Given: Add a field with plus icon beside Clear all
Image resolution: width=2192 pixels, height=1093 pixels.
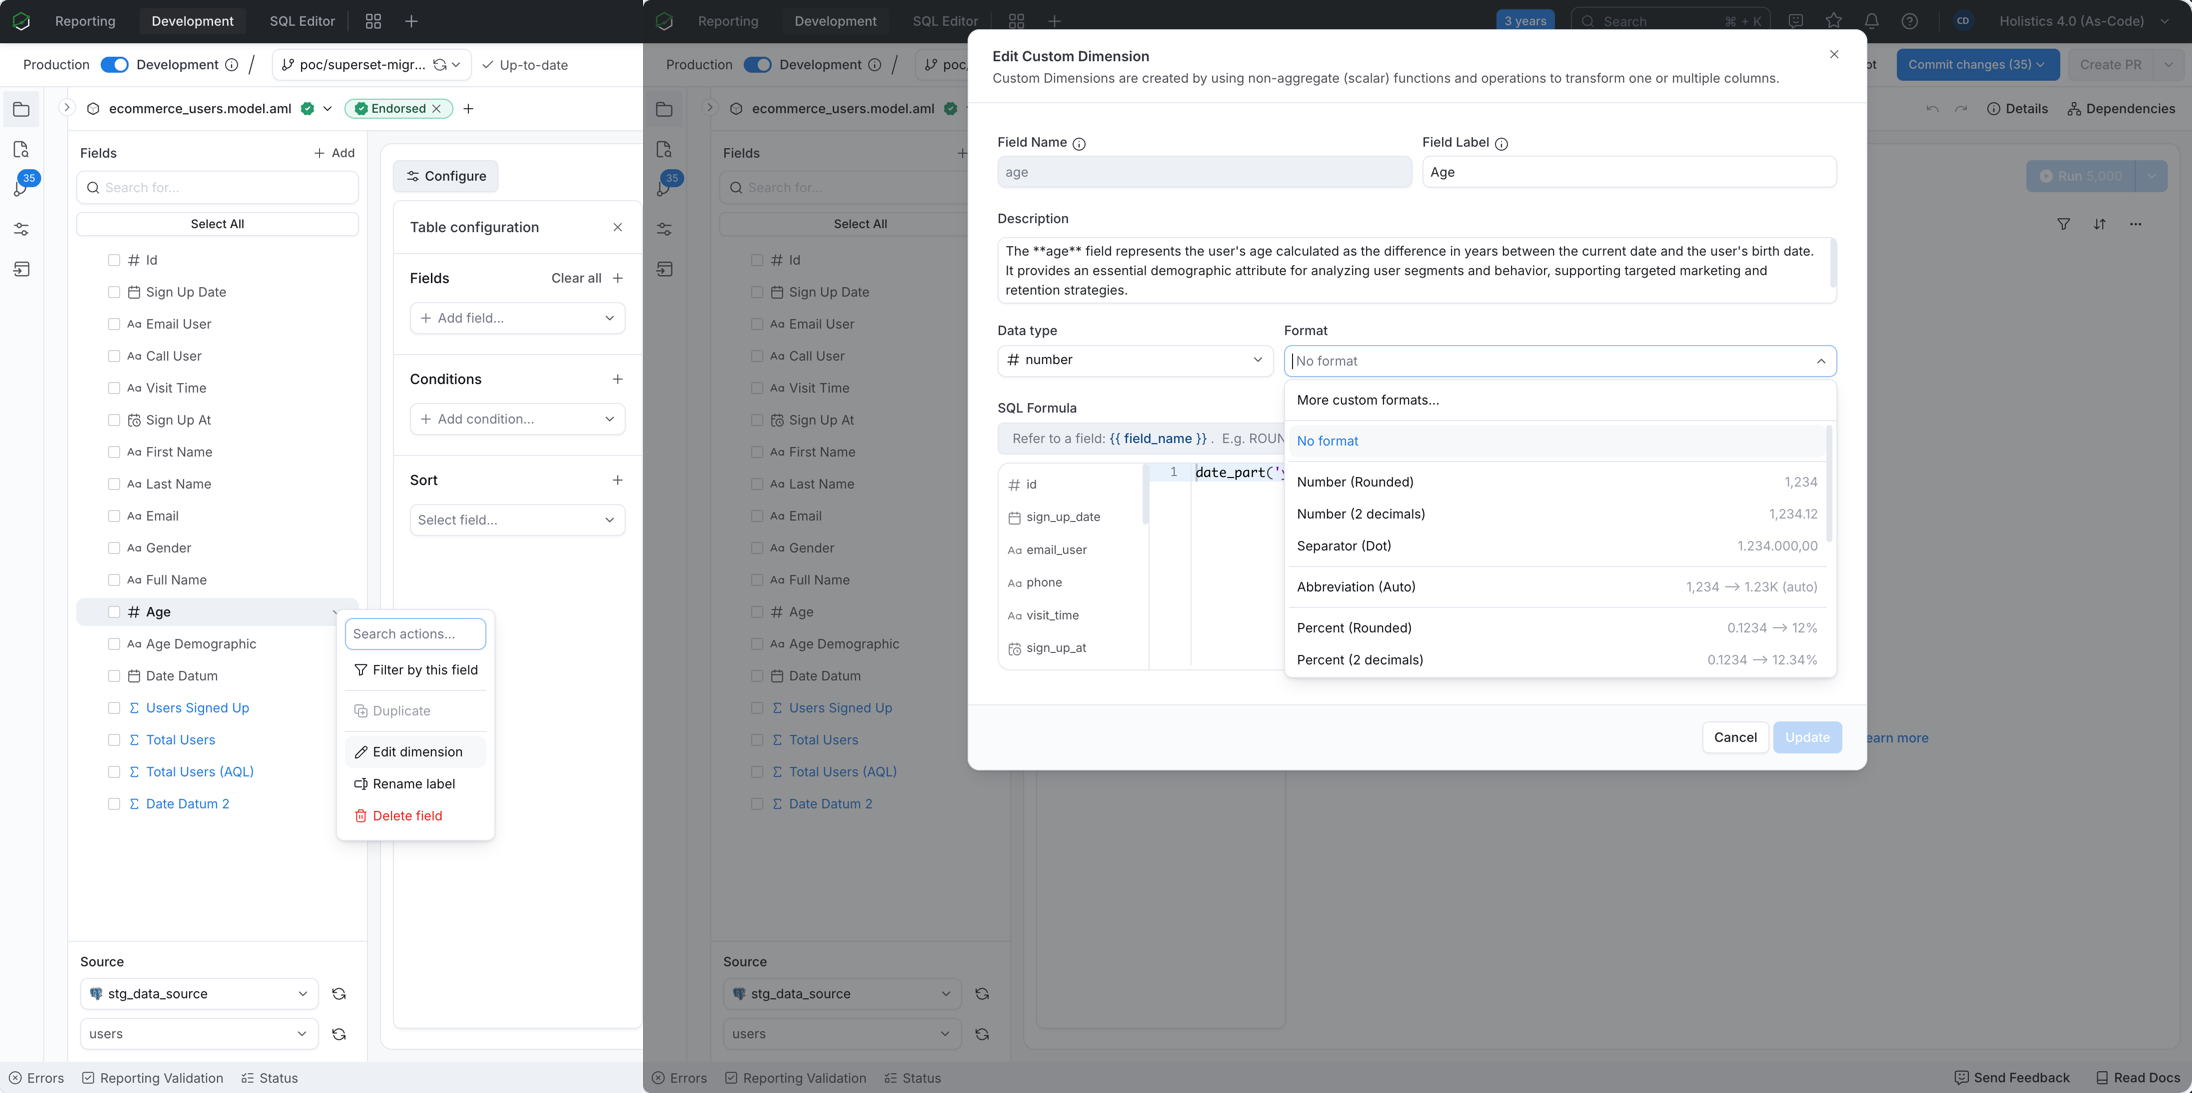Looking at the screenshot, I should click(x=618, y=278).
